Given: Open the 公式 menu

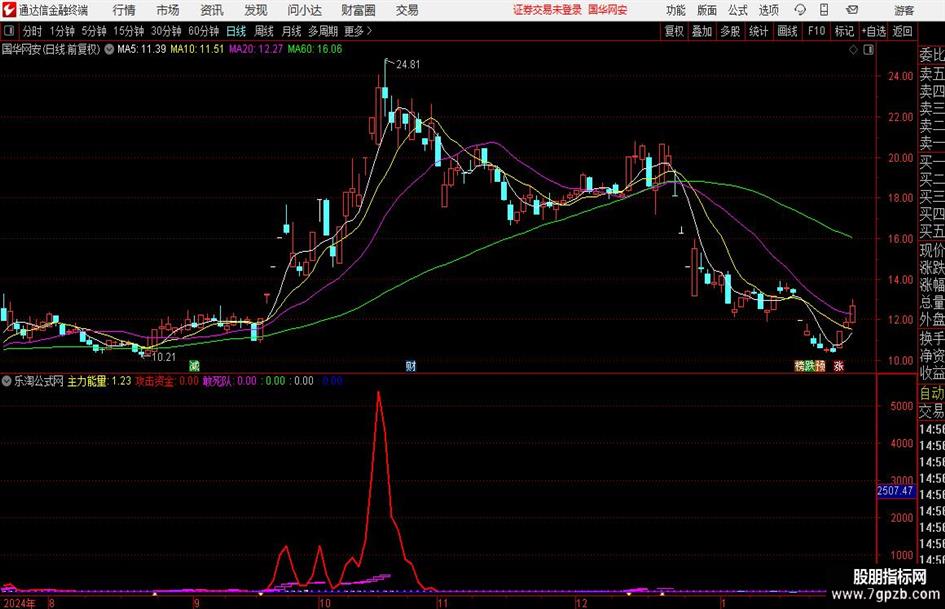Looking at the screenshot, I should pyautogui.click(x=738, y=10).
